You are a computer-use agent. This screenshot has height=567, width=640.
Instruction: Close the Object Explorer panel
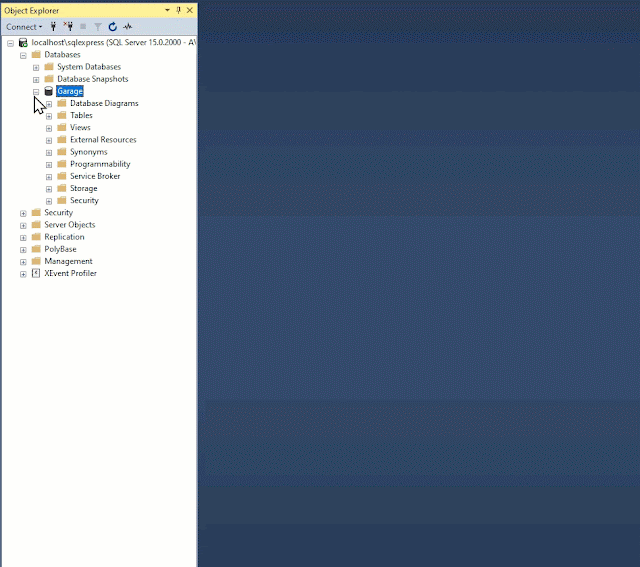point(189,10)
